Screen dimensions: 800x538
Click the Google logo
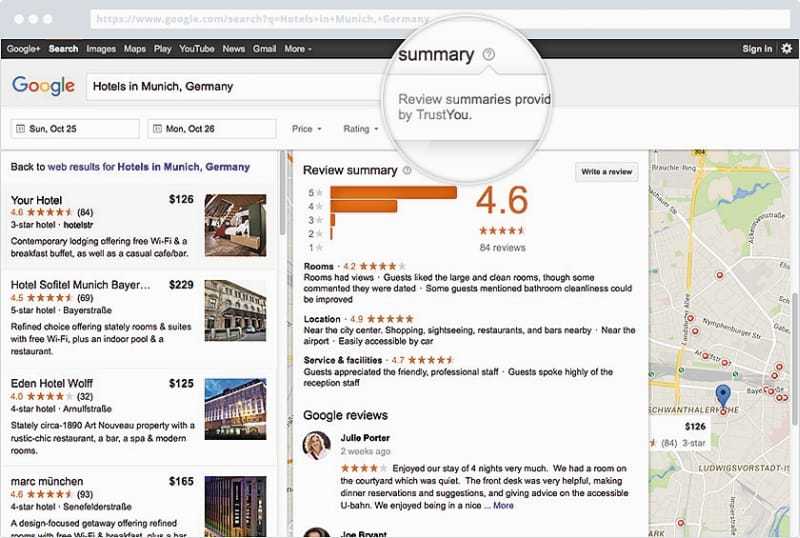tap(43, 87)
